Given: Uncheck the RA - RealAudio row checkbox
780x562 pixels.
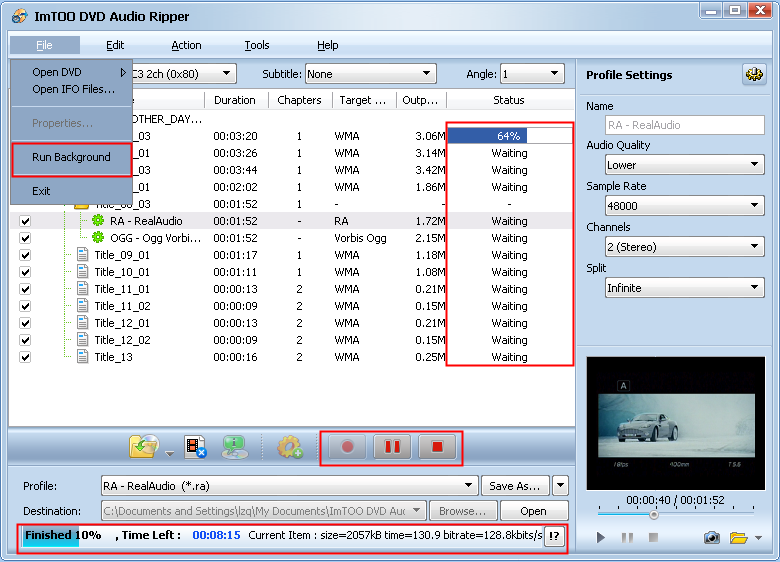Looking at the screenshot, I should pyautogui.click(x=25, y=221).
